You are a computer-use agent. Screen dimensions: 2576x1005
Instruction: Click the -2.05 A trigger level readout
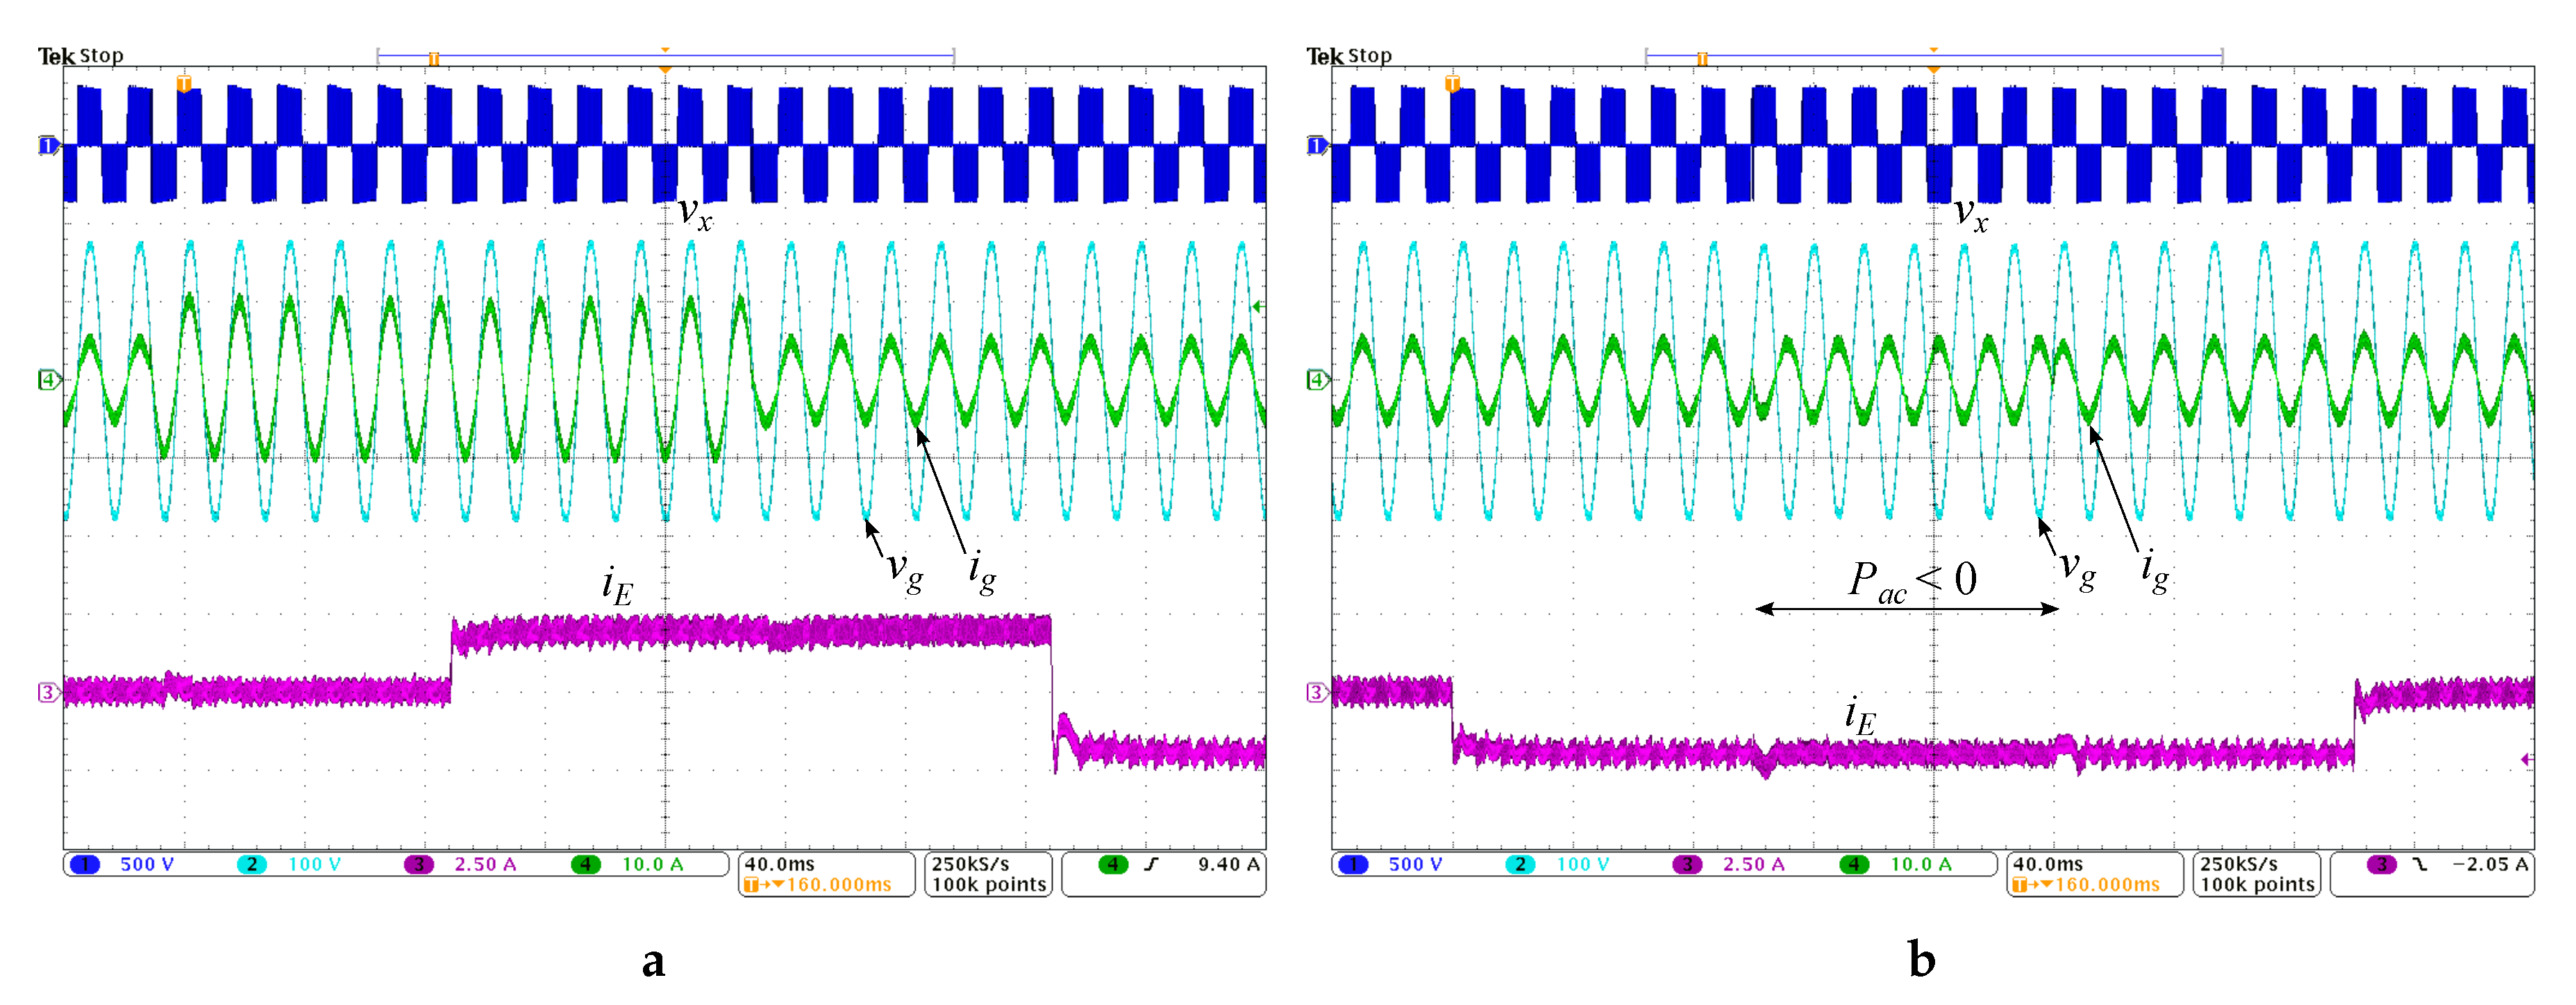pyautogui.click(x=2490, y=864)
